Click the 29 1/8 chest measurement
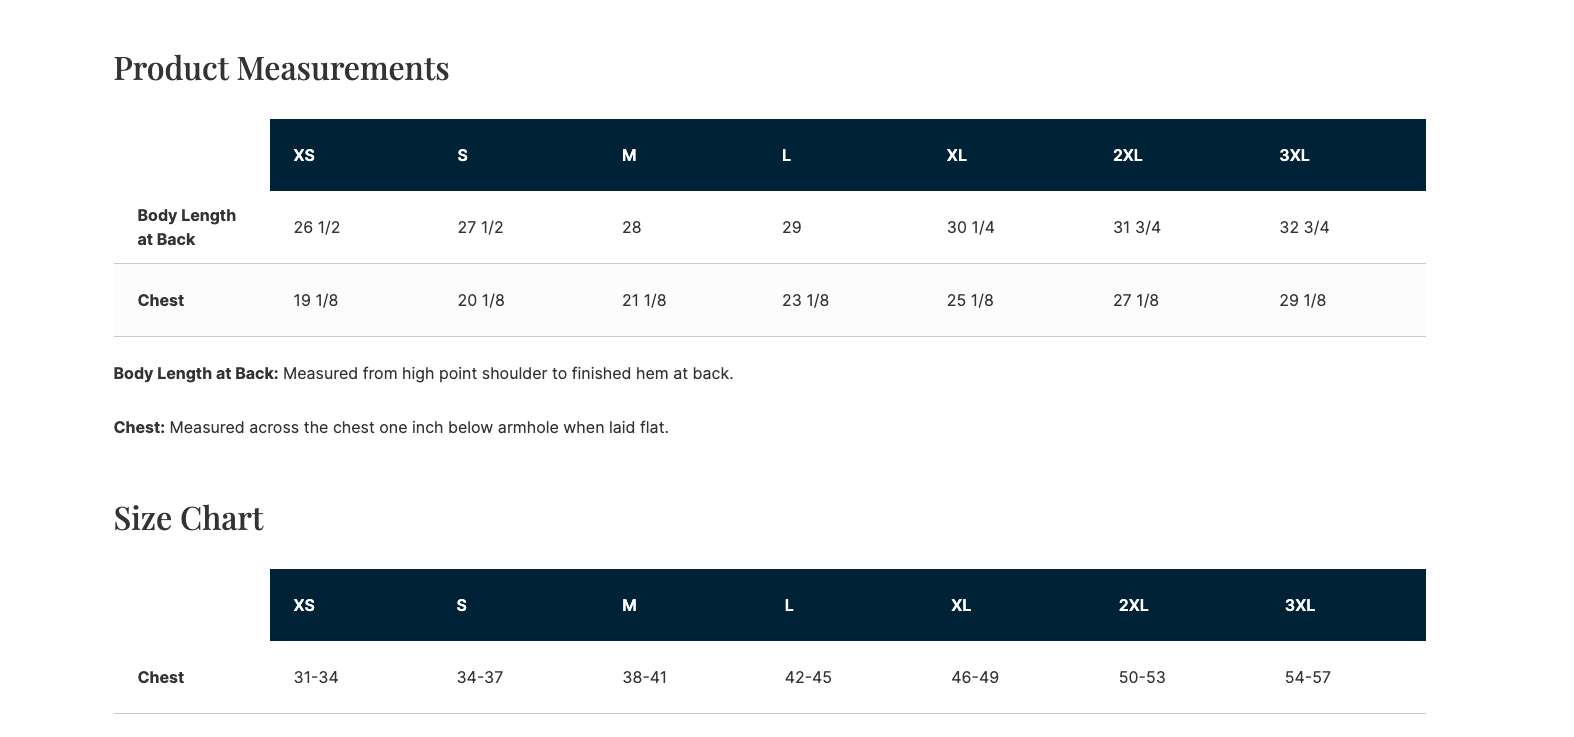The image size is (1574, 737). [1302, 300]
